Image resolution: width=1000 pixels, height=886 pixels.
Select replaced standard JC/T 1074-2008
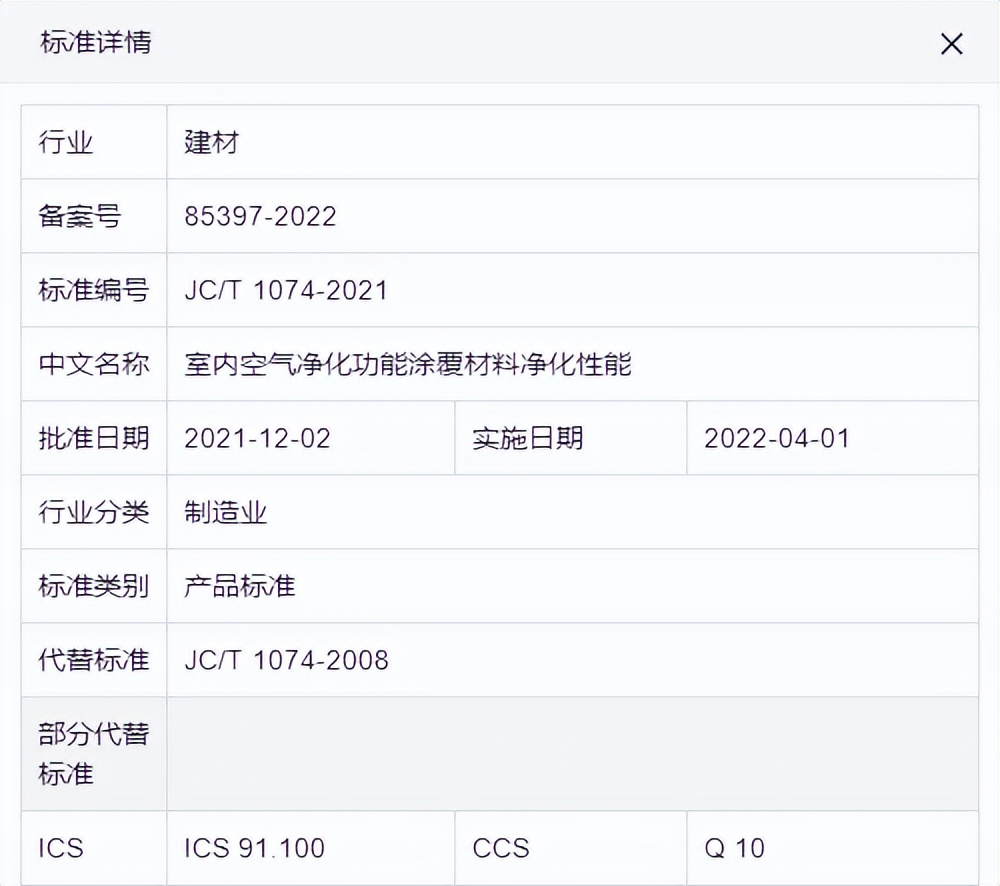pyautogui.click(x=286, y=660)
